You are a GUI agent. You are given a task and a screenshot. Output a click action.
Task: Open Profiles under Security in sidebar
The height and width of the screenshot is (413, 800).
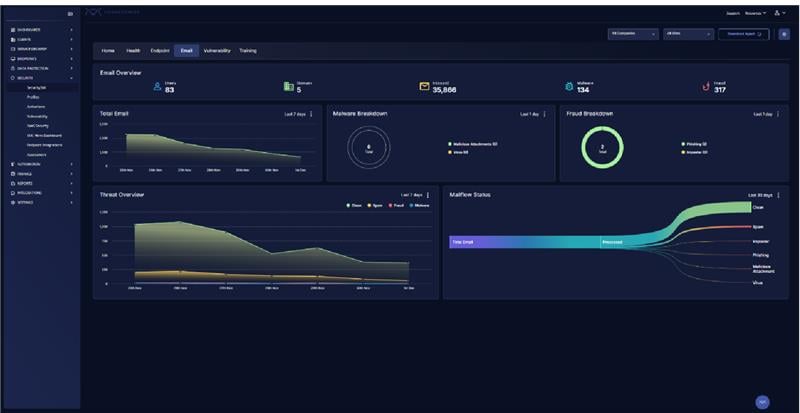click(x=34, y=97)
